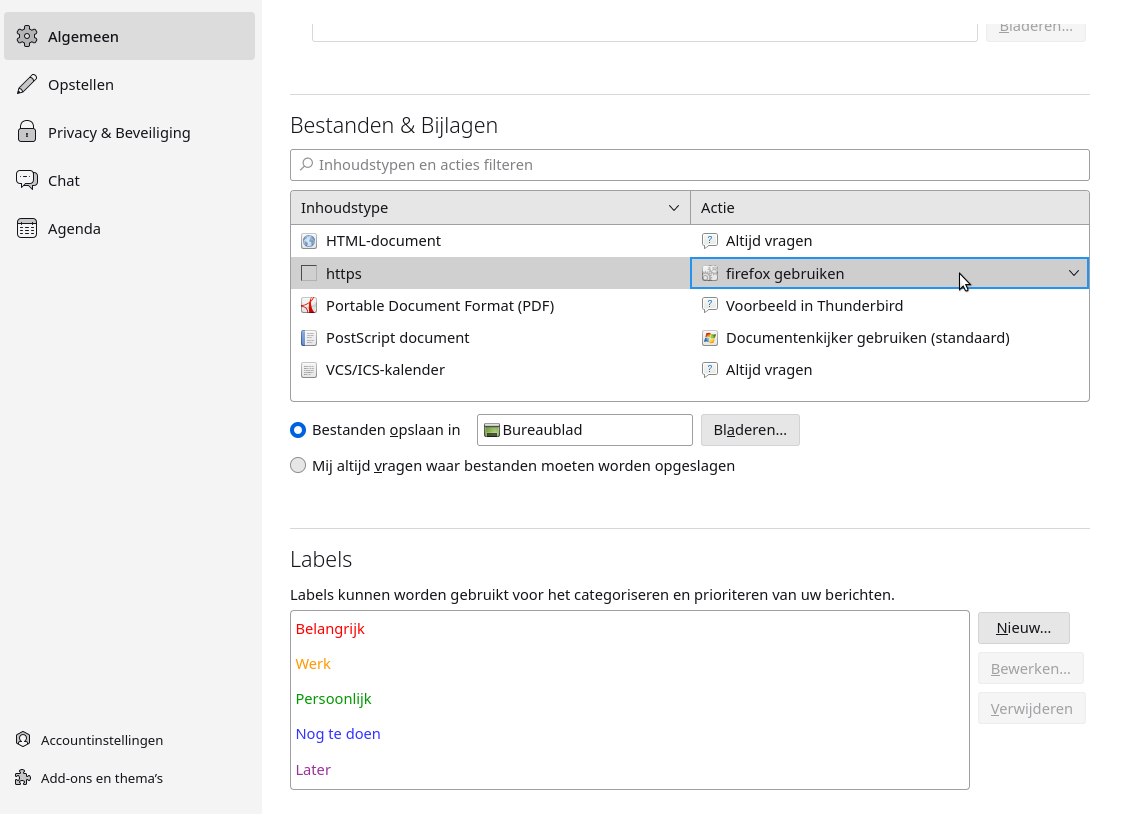Open the Accountinstellingen page
This screenshot has width=1122, height=814.
(x=101, y=740)
